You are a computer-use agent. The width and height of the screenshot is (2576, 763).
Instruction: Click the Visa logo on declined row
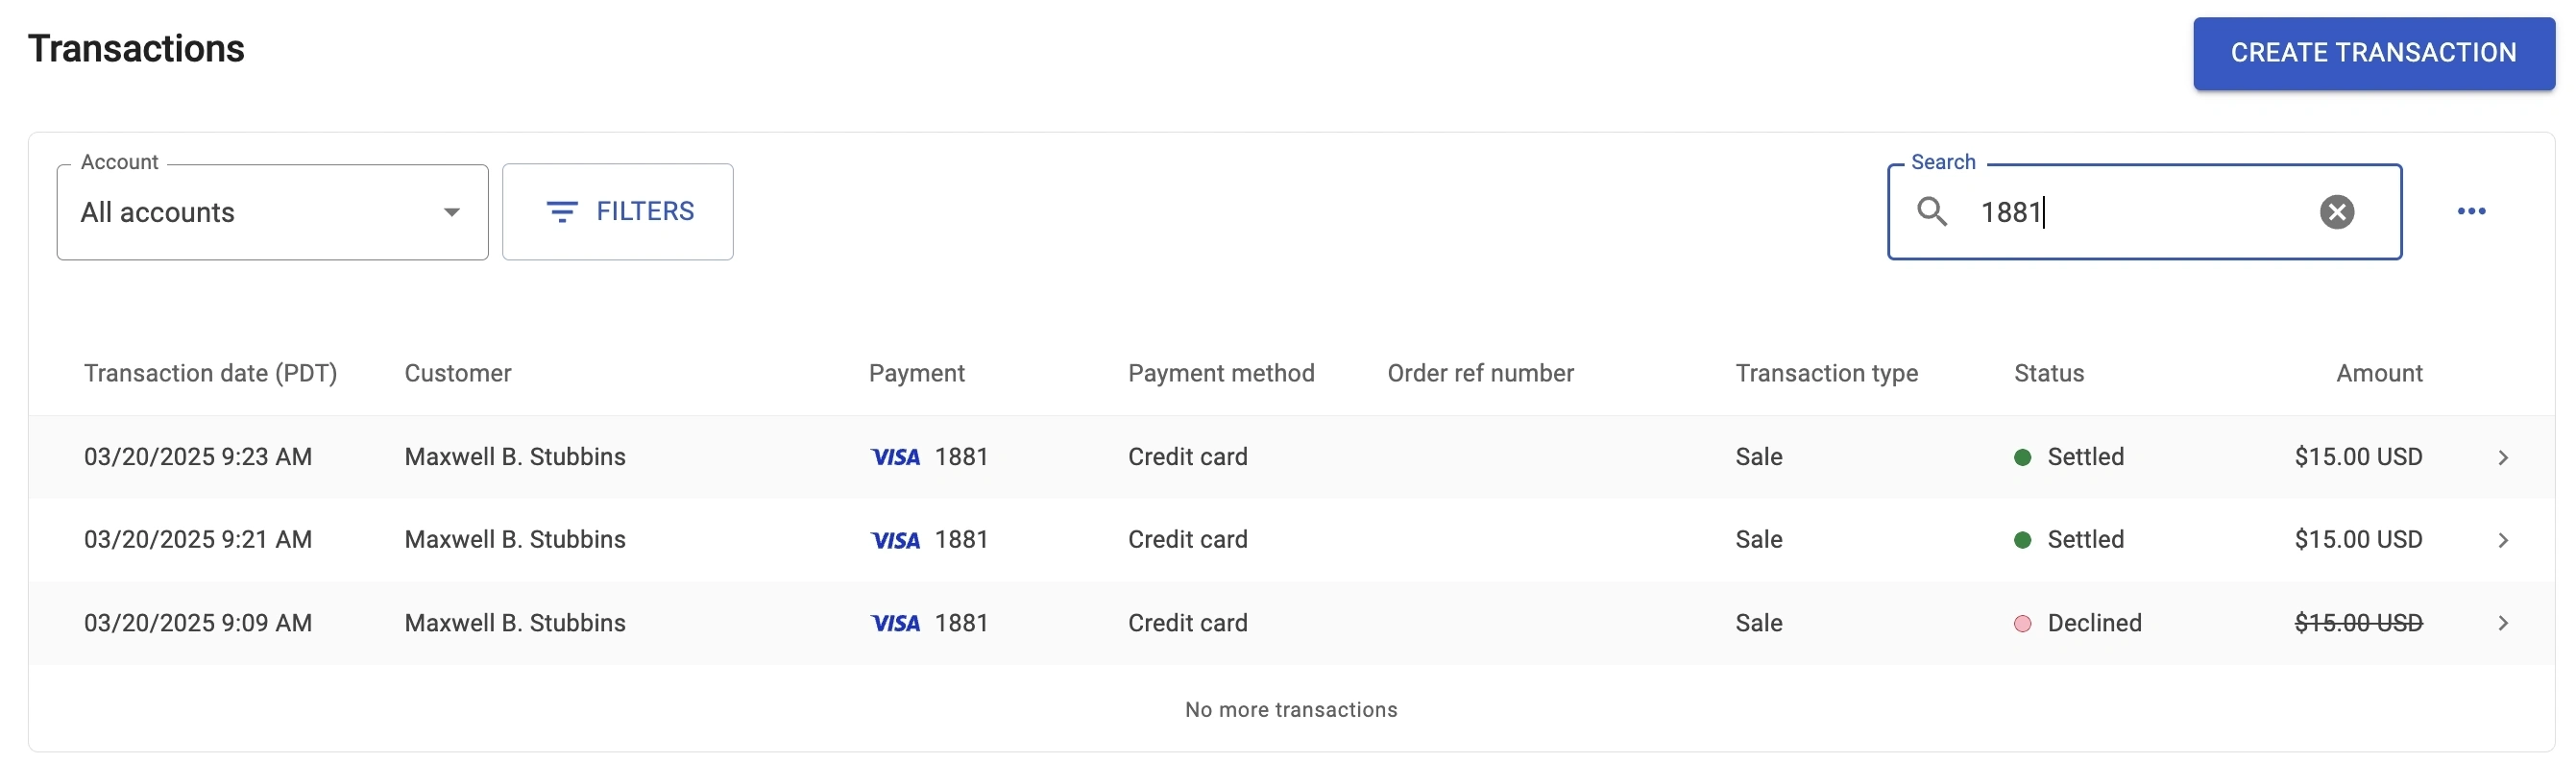click(x=895, y=624)
